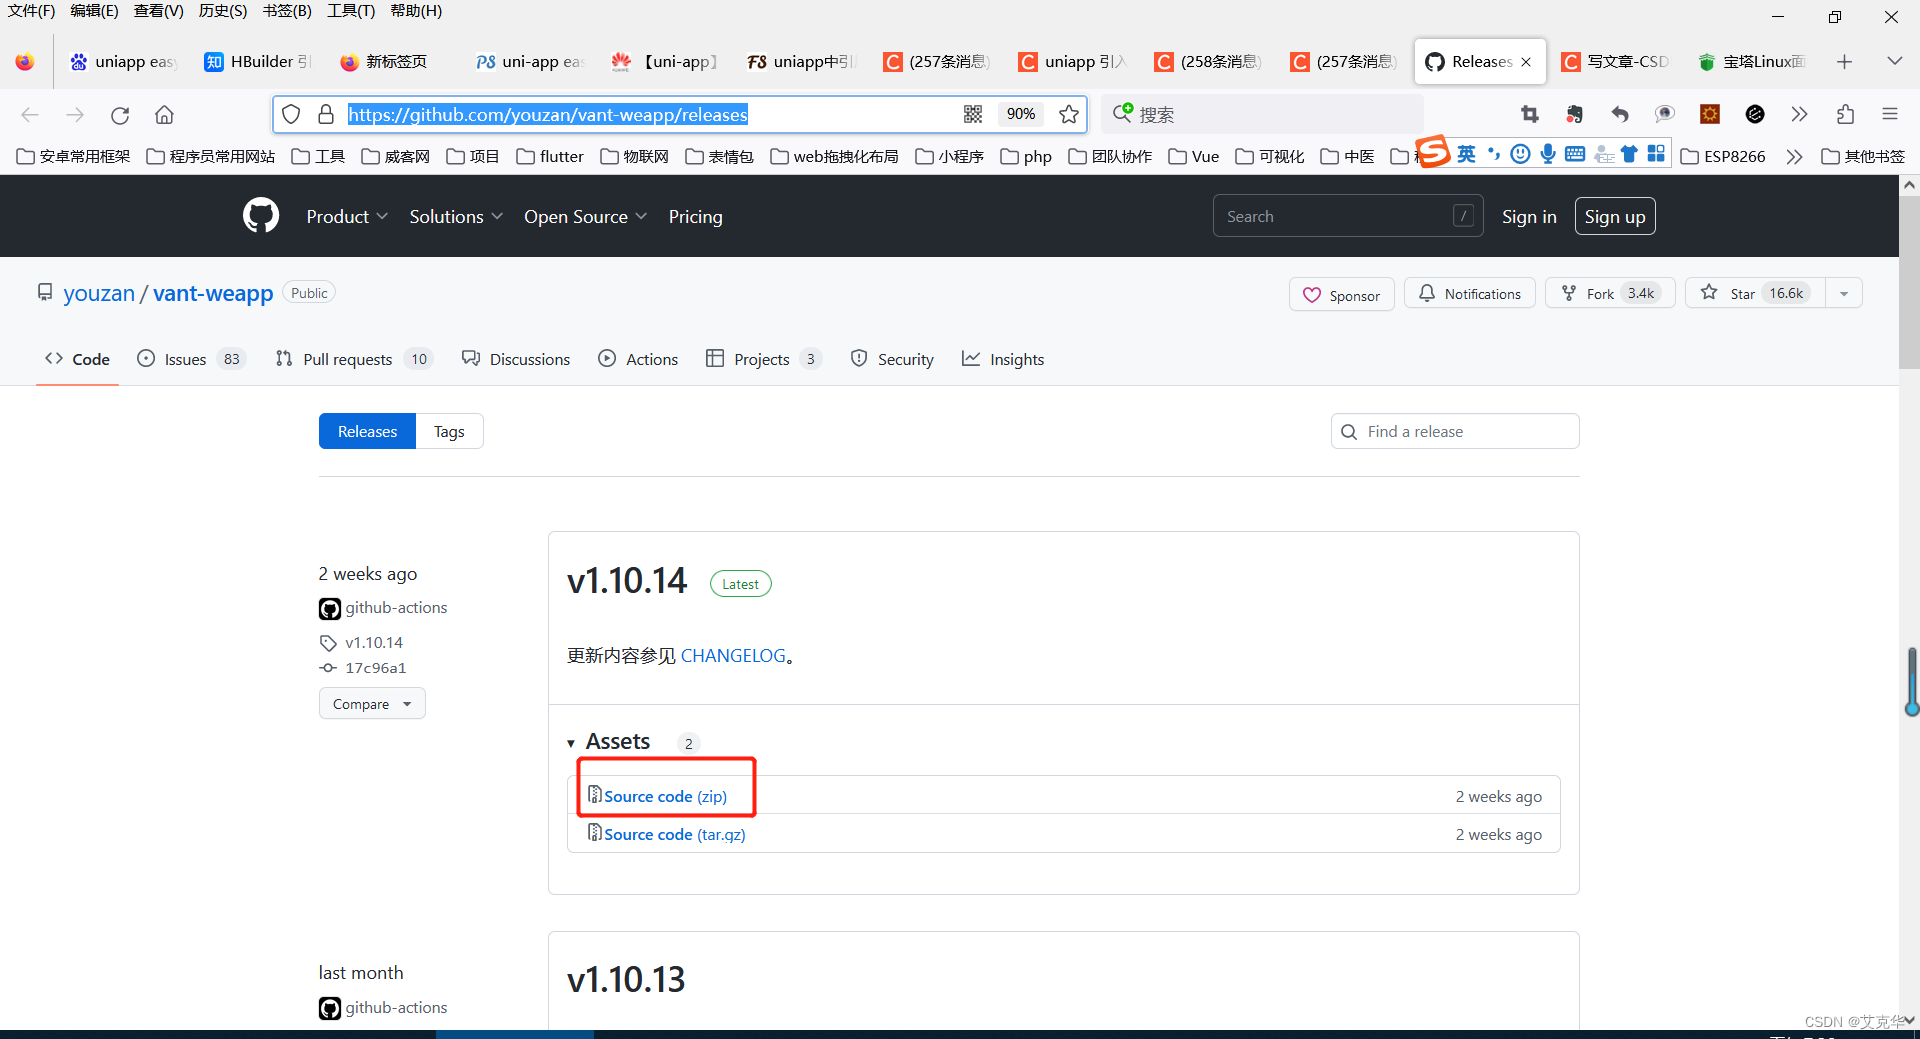
Task: Click the GitHub logo icon
Action: 261,216
